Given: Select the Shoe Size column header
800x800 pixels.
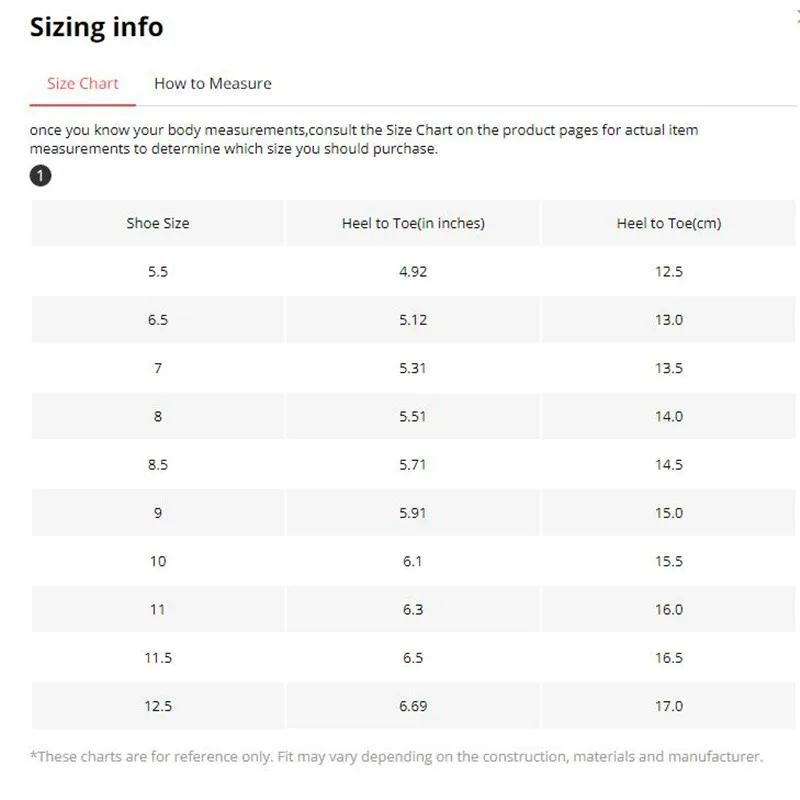Looking at the screenshot, I should pos(158,223).
